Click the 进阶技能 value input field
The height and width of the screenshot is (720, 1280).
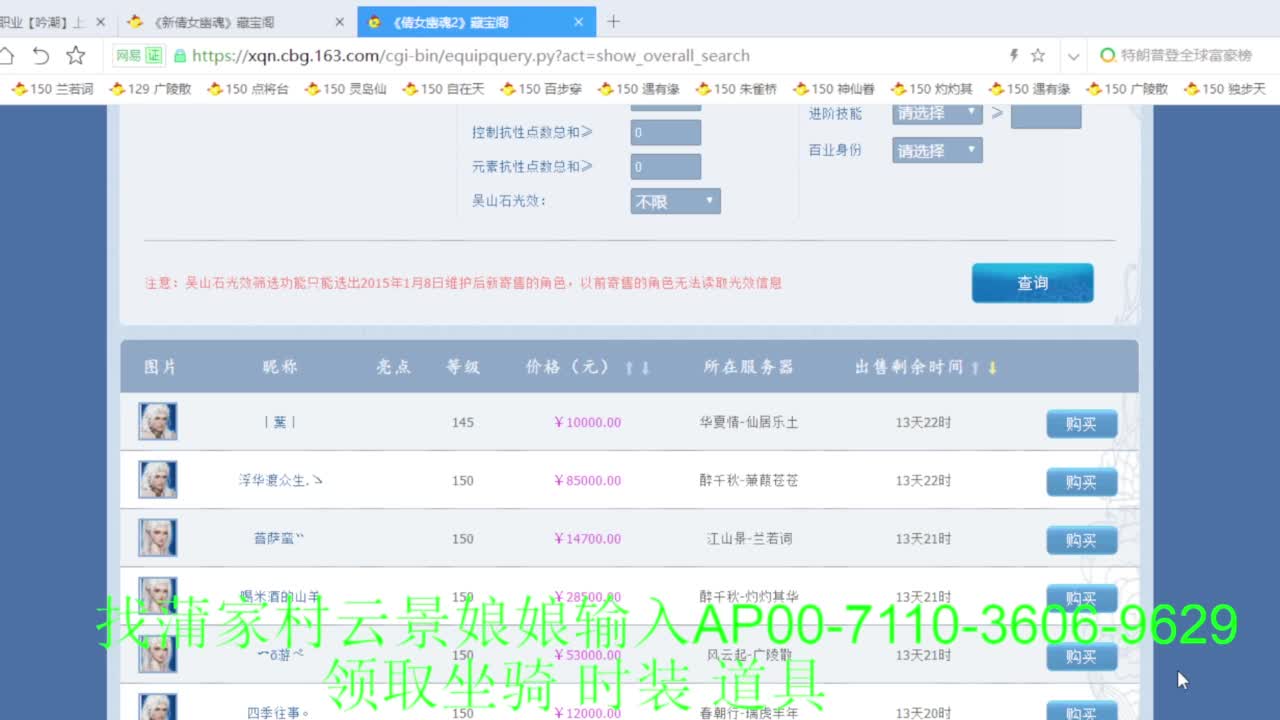click(1046, 114)
